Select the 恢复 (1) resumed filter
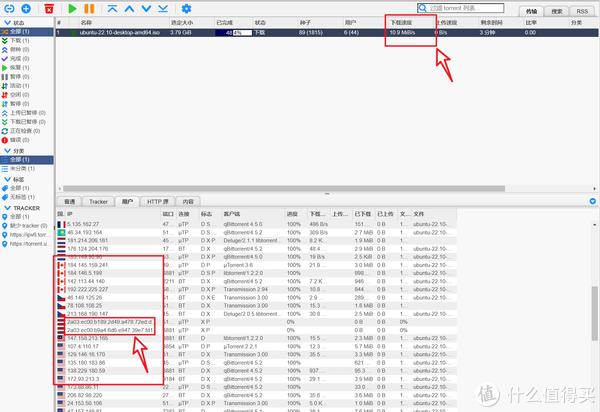This screenshot has height=412, width=600. point(27,67)
